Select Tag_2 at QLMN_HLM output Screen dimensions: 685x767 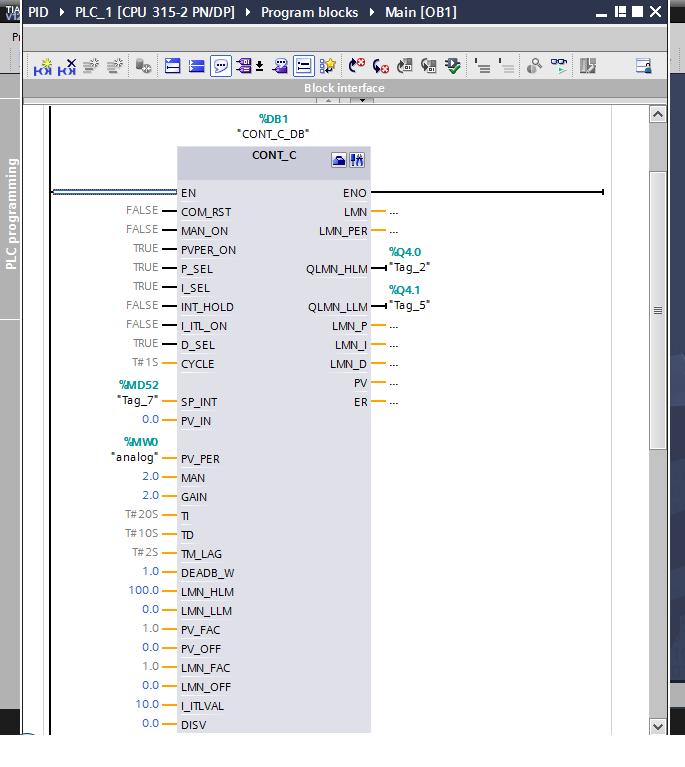[x=410, y=268]
